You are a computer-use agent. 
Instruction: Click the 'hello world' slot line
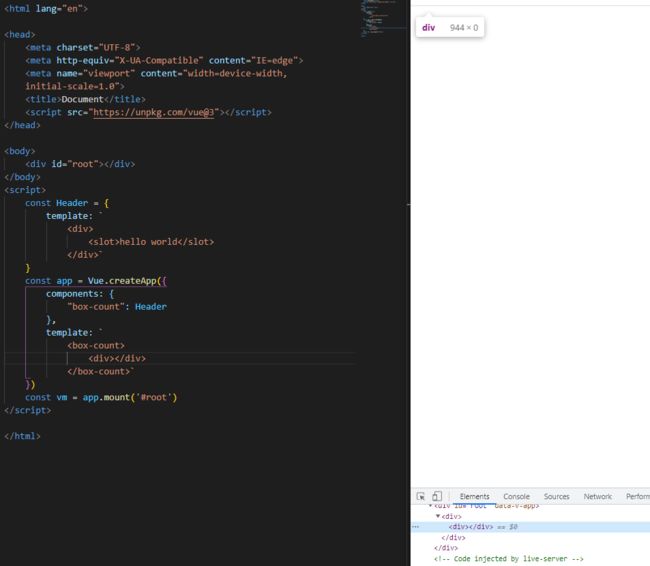[151, 242]
